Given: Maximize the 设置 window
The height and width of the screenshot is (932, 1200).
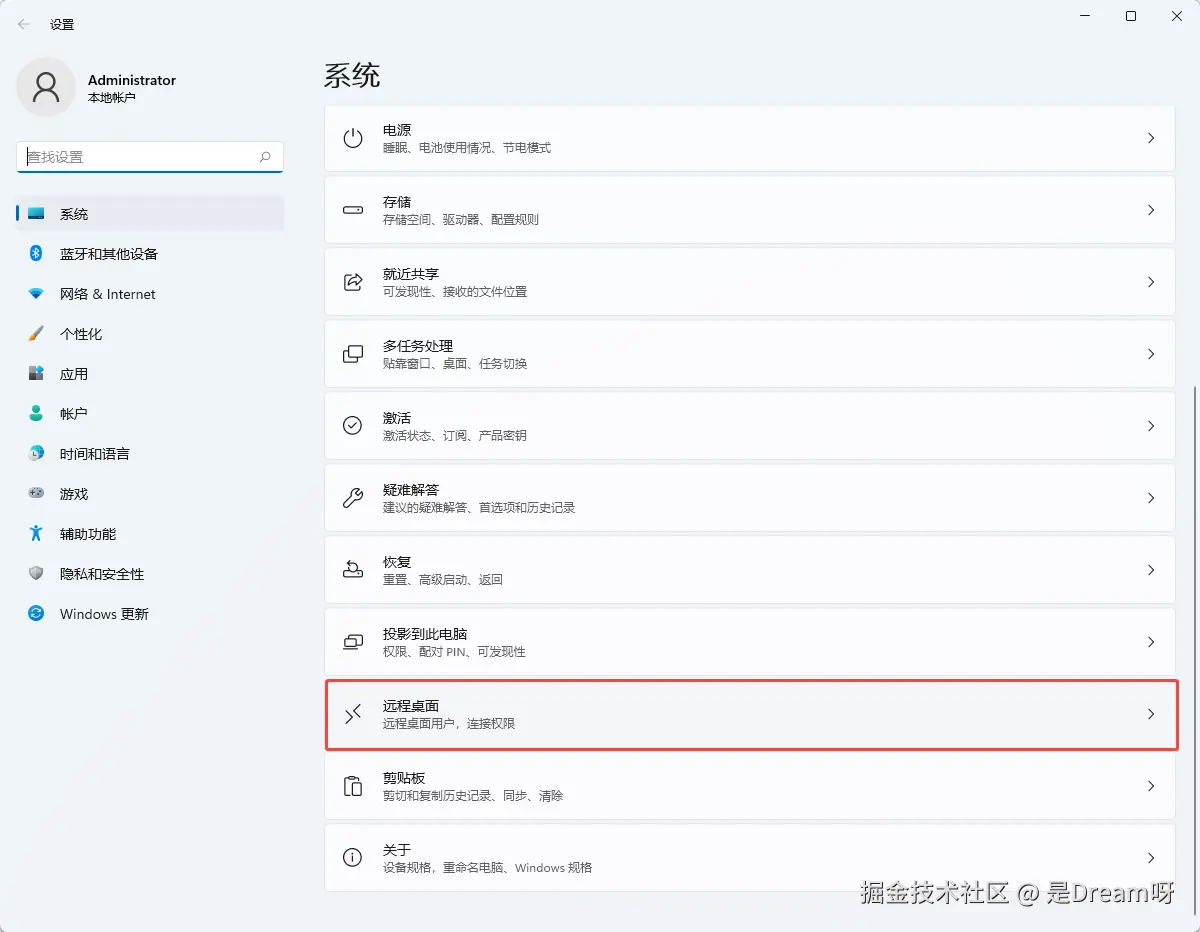Looking at the screenshot, I should (x=1131, y=16).
